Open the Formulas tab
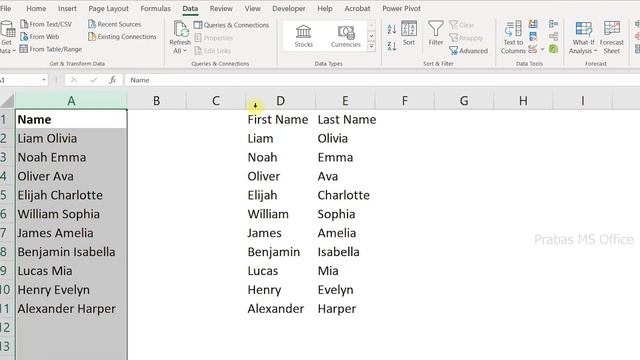Image resolution: width=640 pixels, height=360 pixels. pyautogui.click(x=155, y=8)
